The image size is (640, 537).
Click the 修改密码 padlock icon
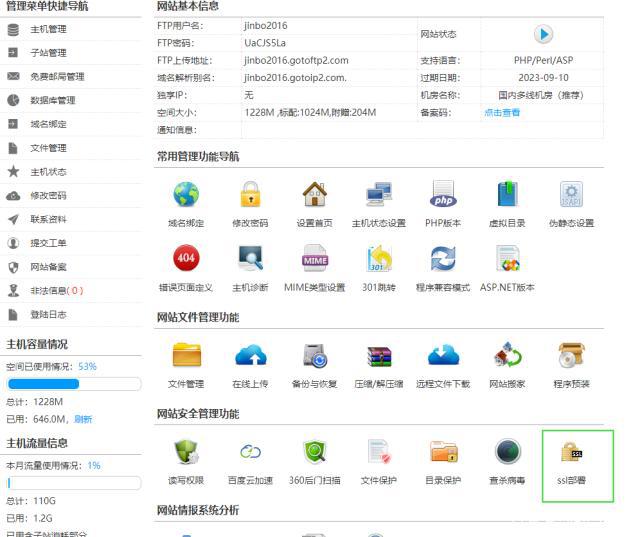pos(250,194)
